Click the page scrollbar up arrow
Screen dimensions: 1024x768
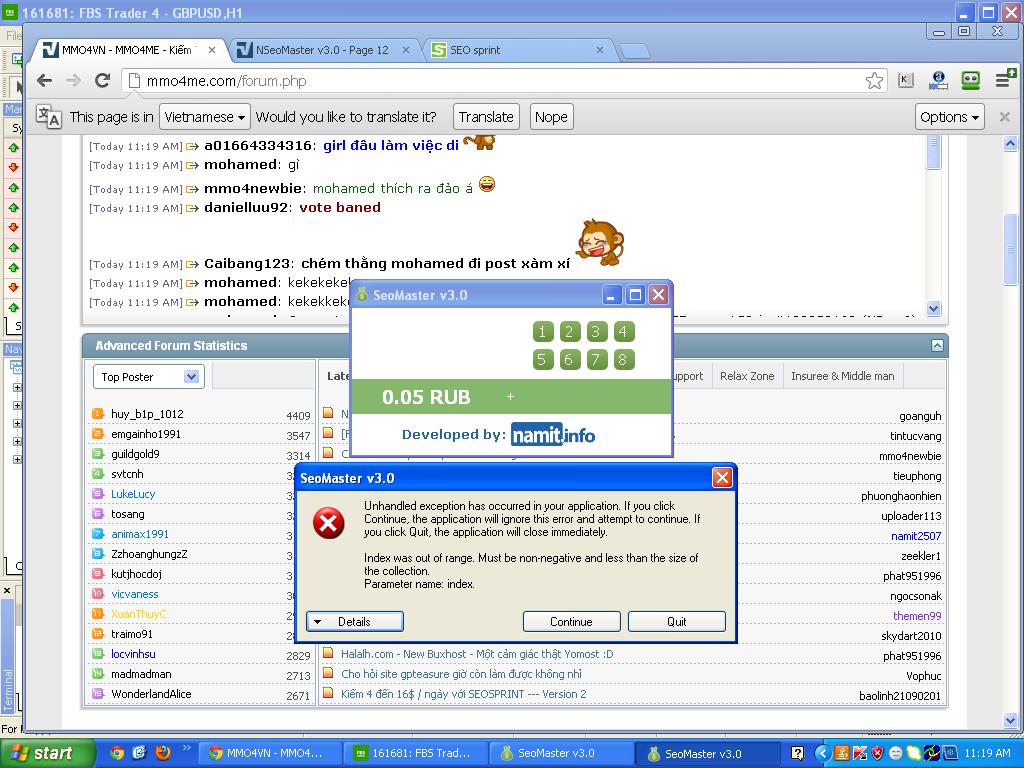tap(1010, 144)
